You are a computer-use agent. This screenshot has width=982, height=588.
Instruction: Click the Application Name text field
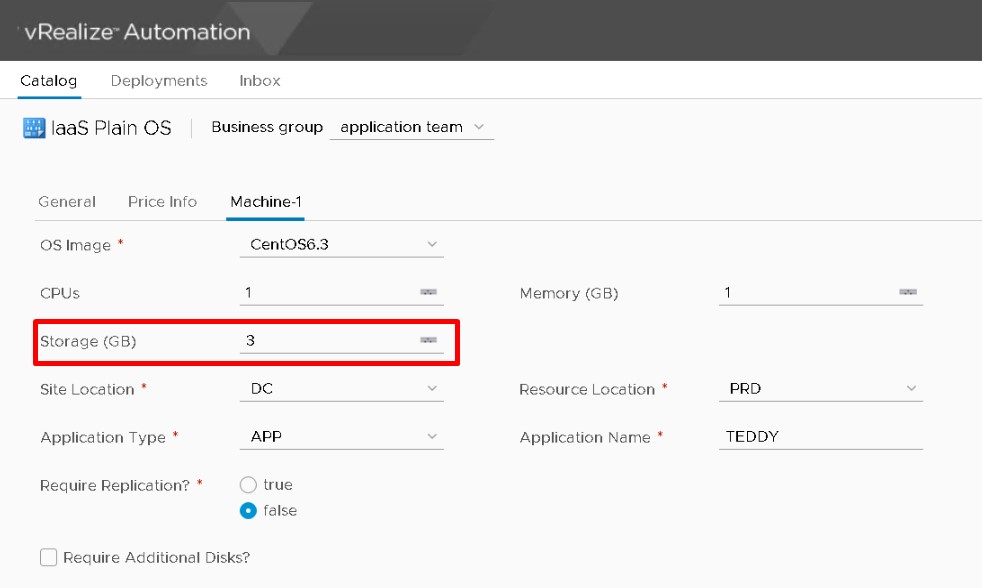pyautogui.click(x=820, y=437)
